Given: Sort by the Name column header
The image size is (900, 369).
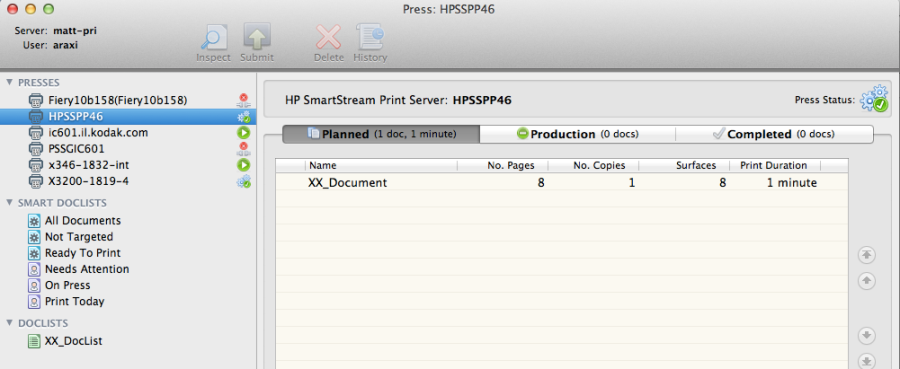Looking at the screenshot, I should click(x=381, y=165).
